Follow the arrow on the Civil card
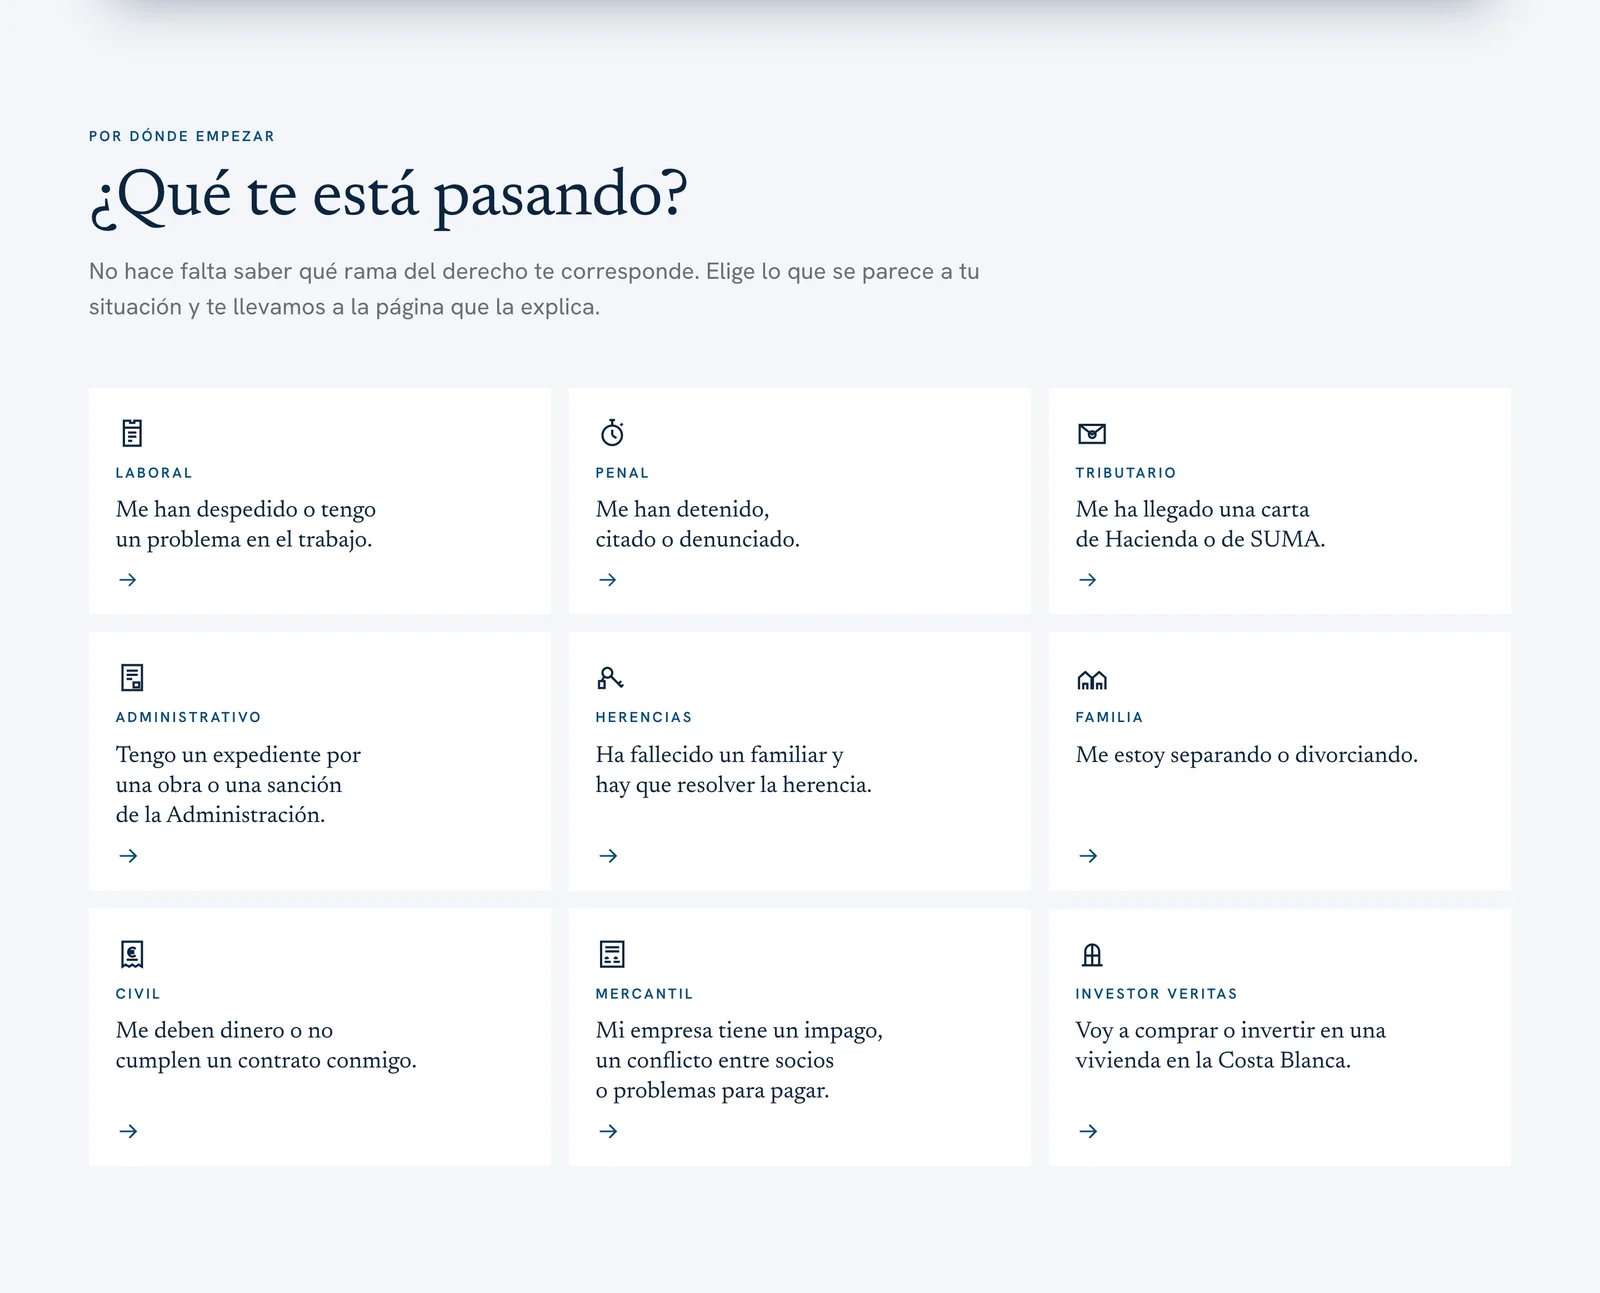 (128, 1132)
